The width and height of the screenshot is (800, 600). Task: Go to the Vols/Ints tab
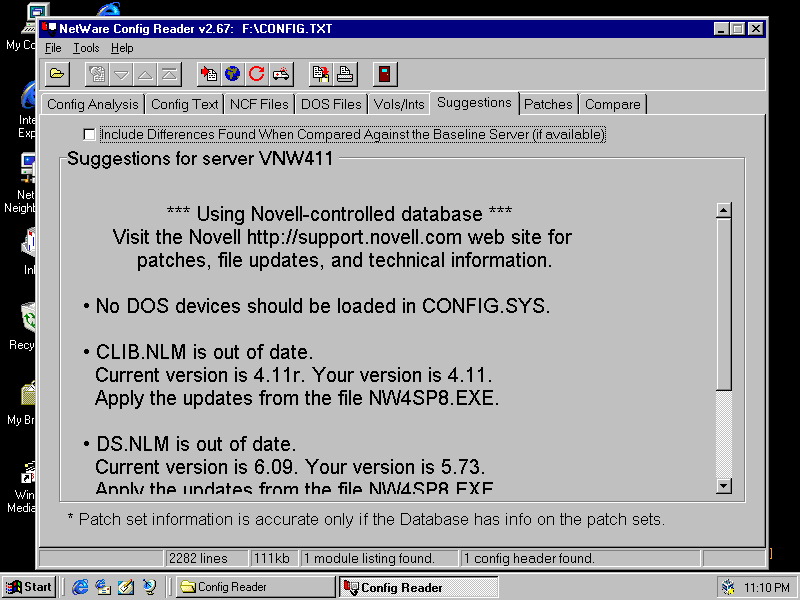(x=399, y=104)
